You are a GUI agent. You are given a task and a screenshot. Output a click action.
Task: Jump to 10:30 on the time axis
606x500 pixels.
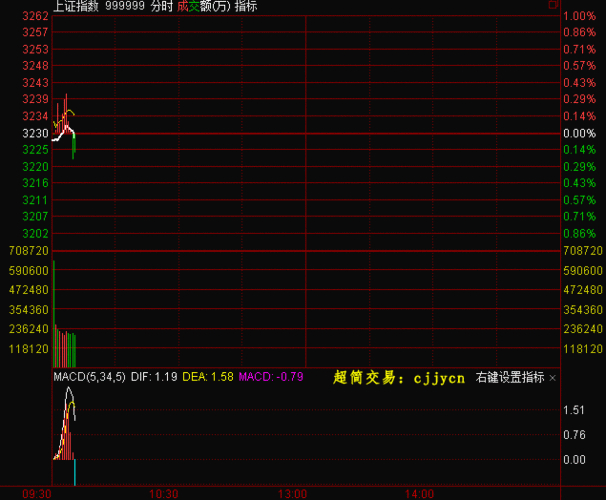point(164,493)
